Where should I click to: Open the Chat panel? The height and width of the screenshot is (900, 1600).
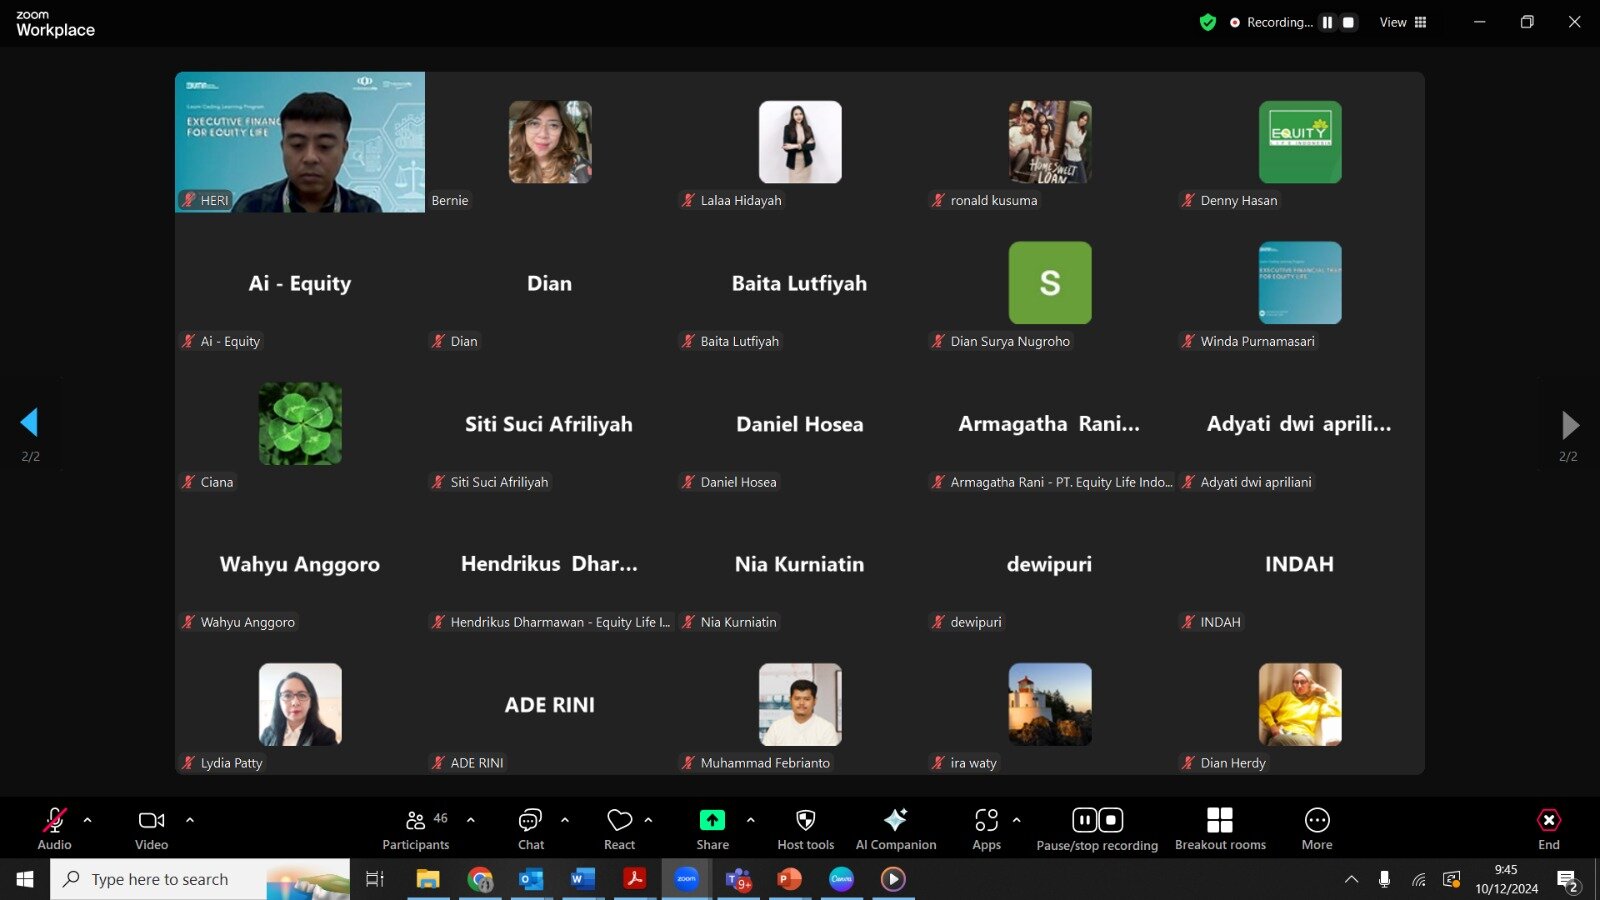click(x=530, y=829)
